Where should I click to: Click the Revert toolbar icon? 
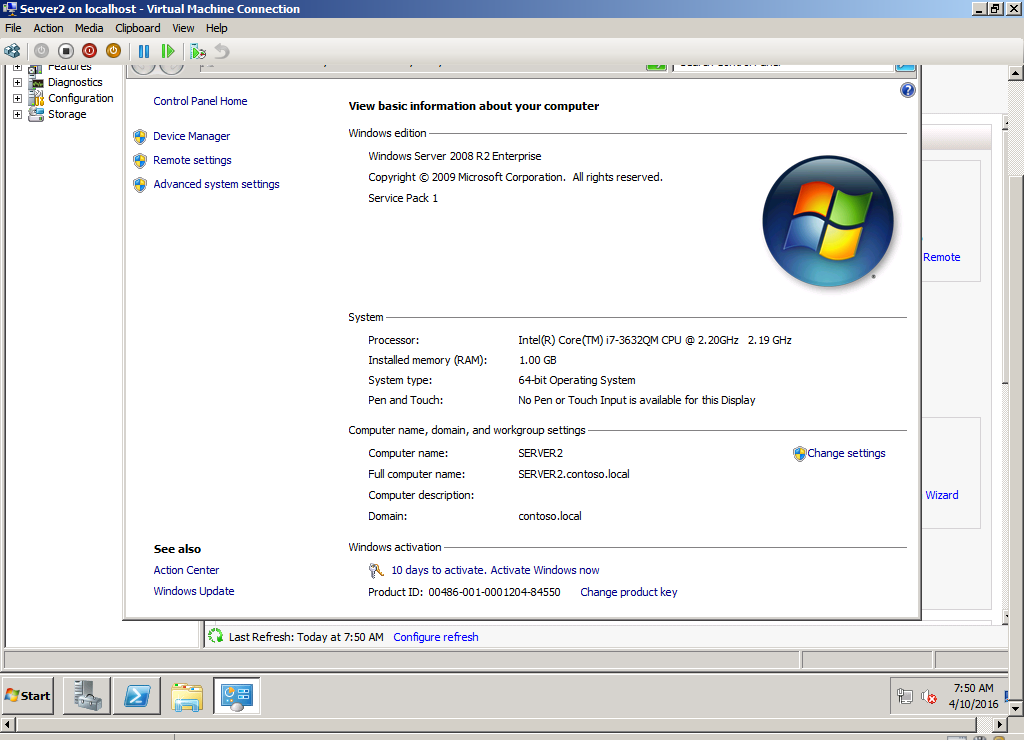(x=222, y=51)
